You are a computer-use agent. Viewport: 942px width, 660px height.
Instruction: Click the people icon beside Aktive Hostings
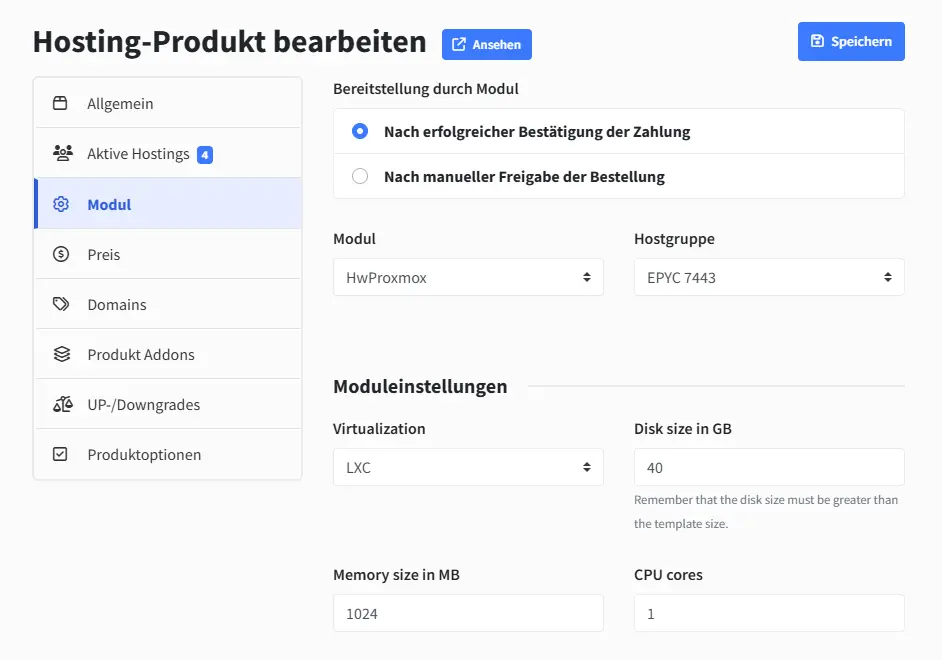tap(62, 154)
